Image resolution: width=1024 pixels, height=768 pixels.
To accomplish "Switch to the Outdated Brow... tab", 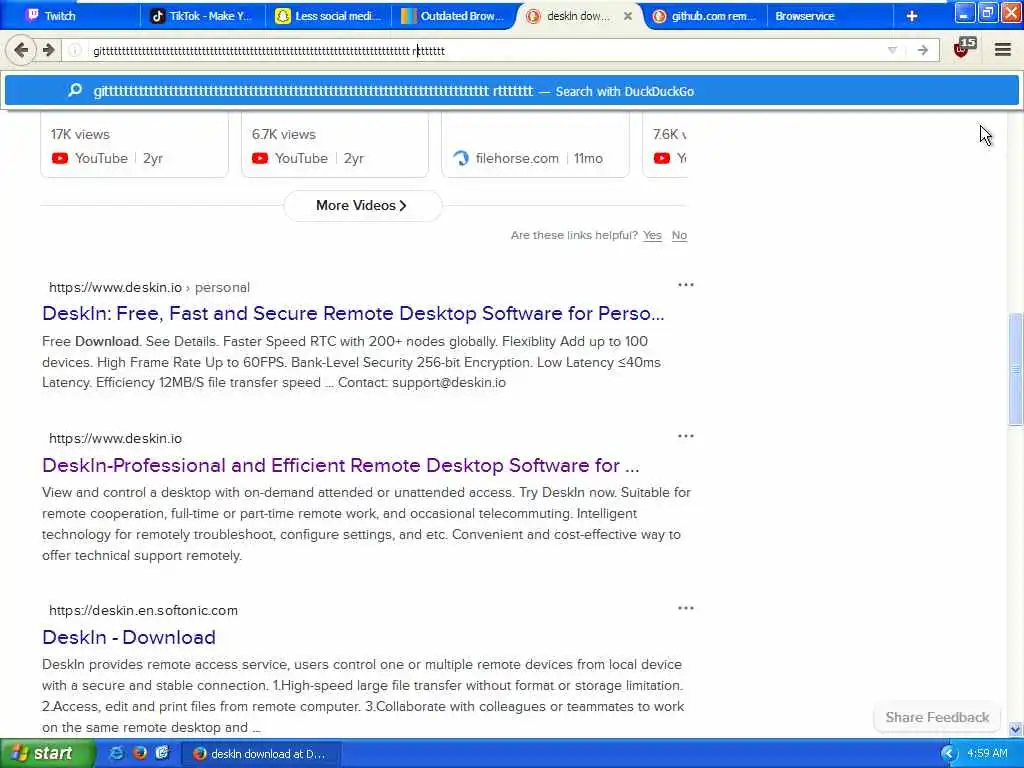I will (x=453, y=16).
